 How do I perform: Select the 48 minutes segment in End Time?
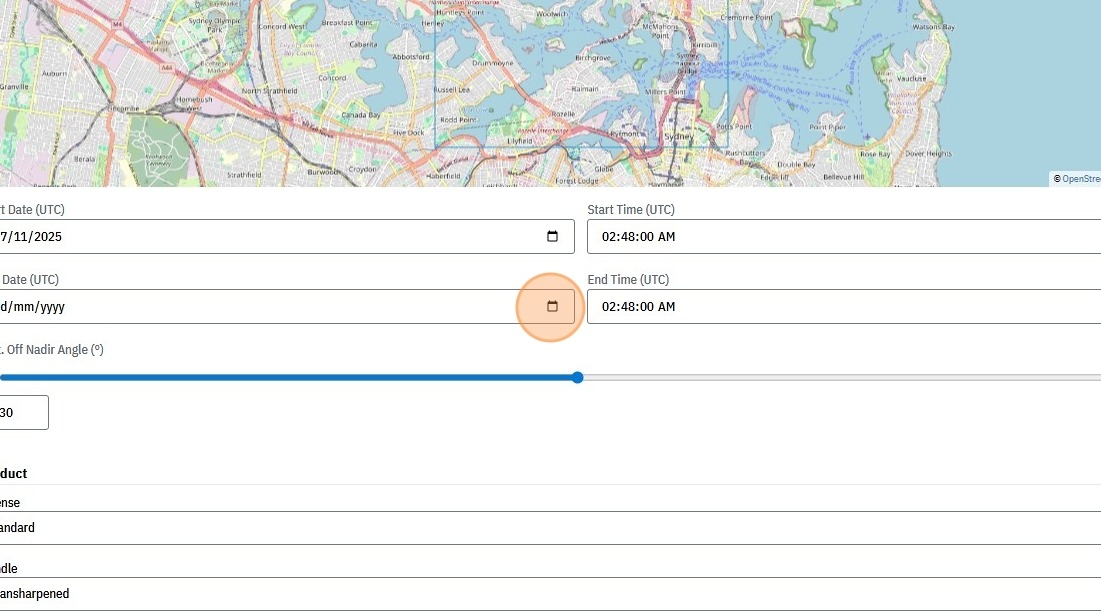point(626,307)
